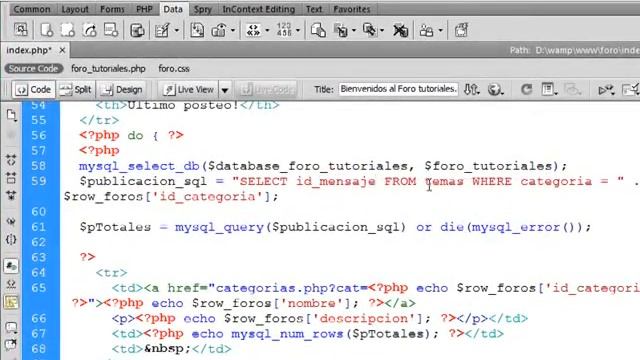Click the Import Tabular Data icon
Viewport: 640px width, 360px height.
(21, 30)
